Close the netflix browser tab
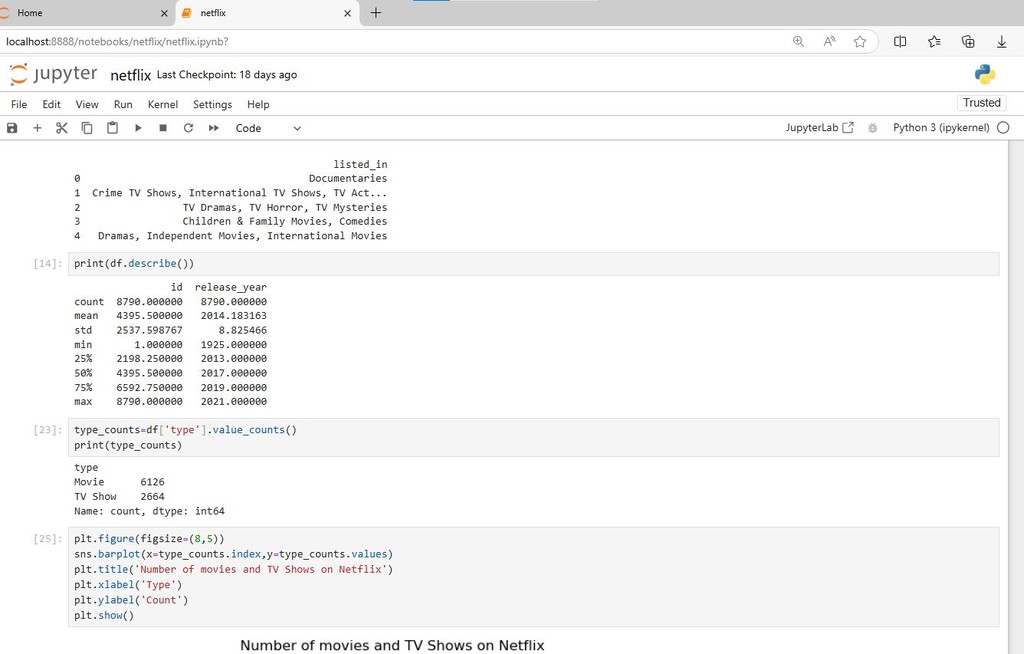Image resolution: width=1024 pixels, height=654 pixels. click(x=347, y=13)
